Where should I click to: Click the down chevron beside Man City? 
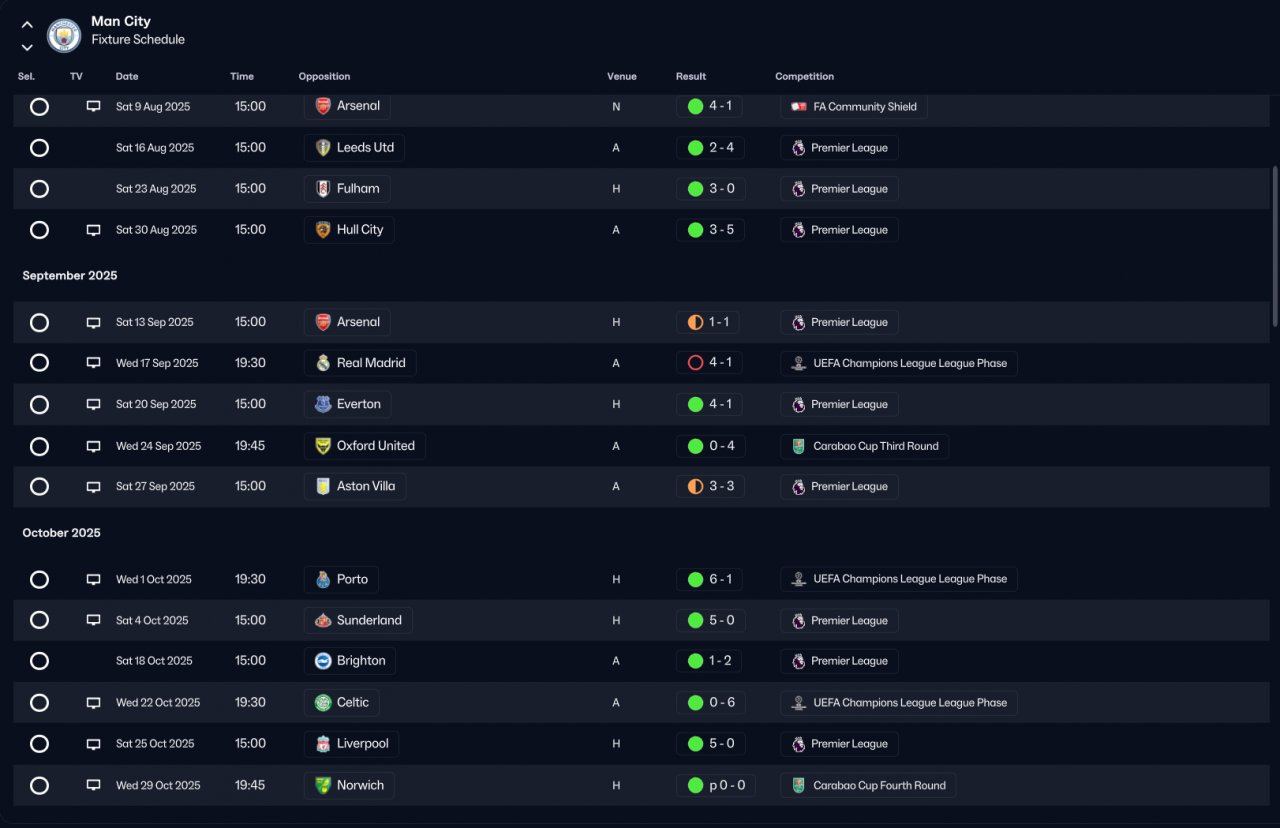click(x=27, y=47)
